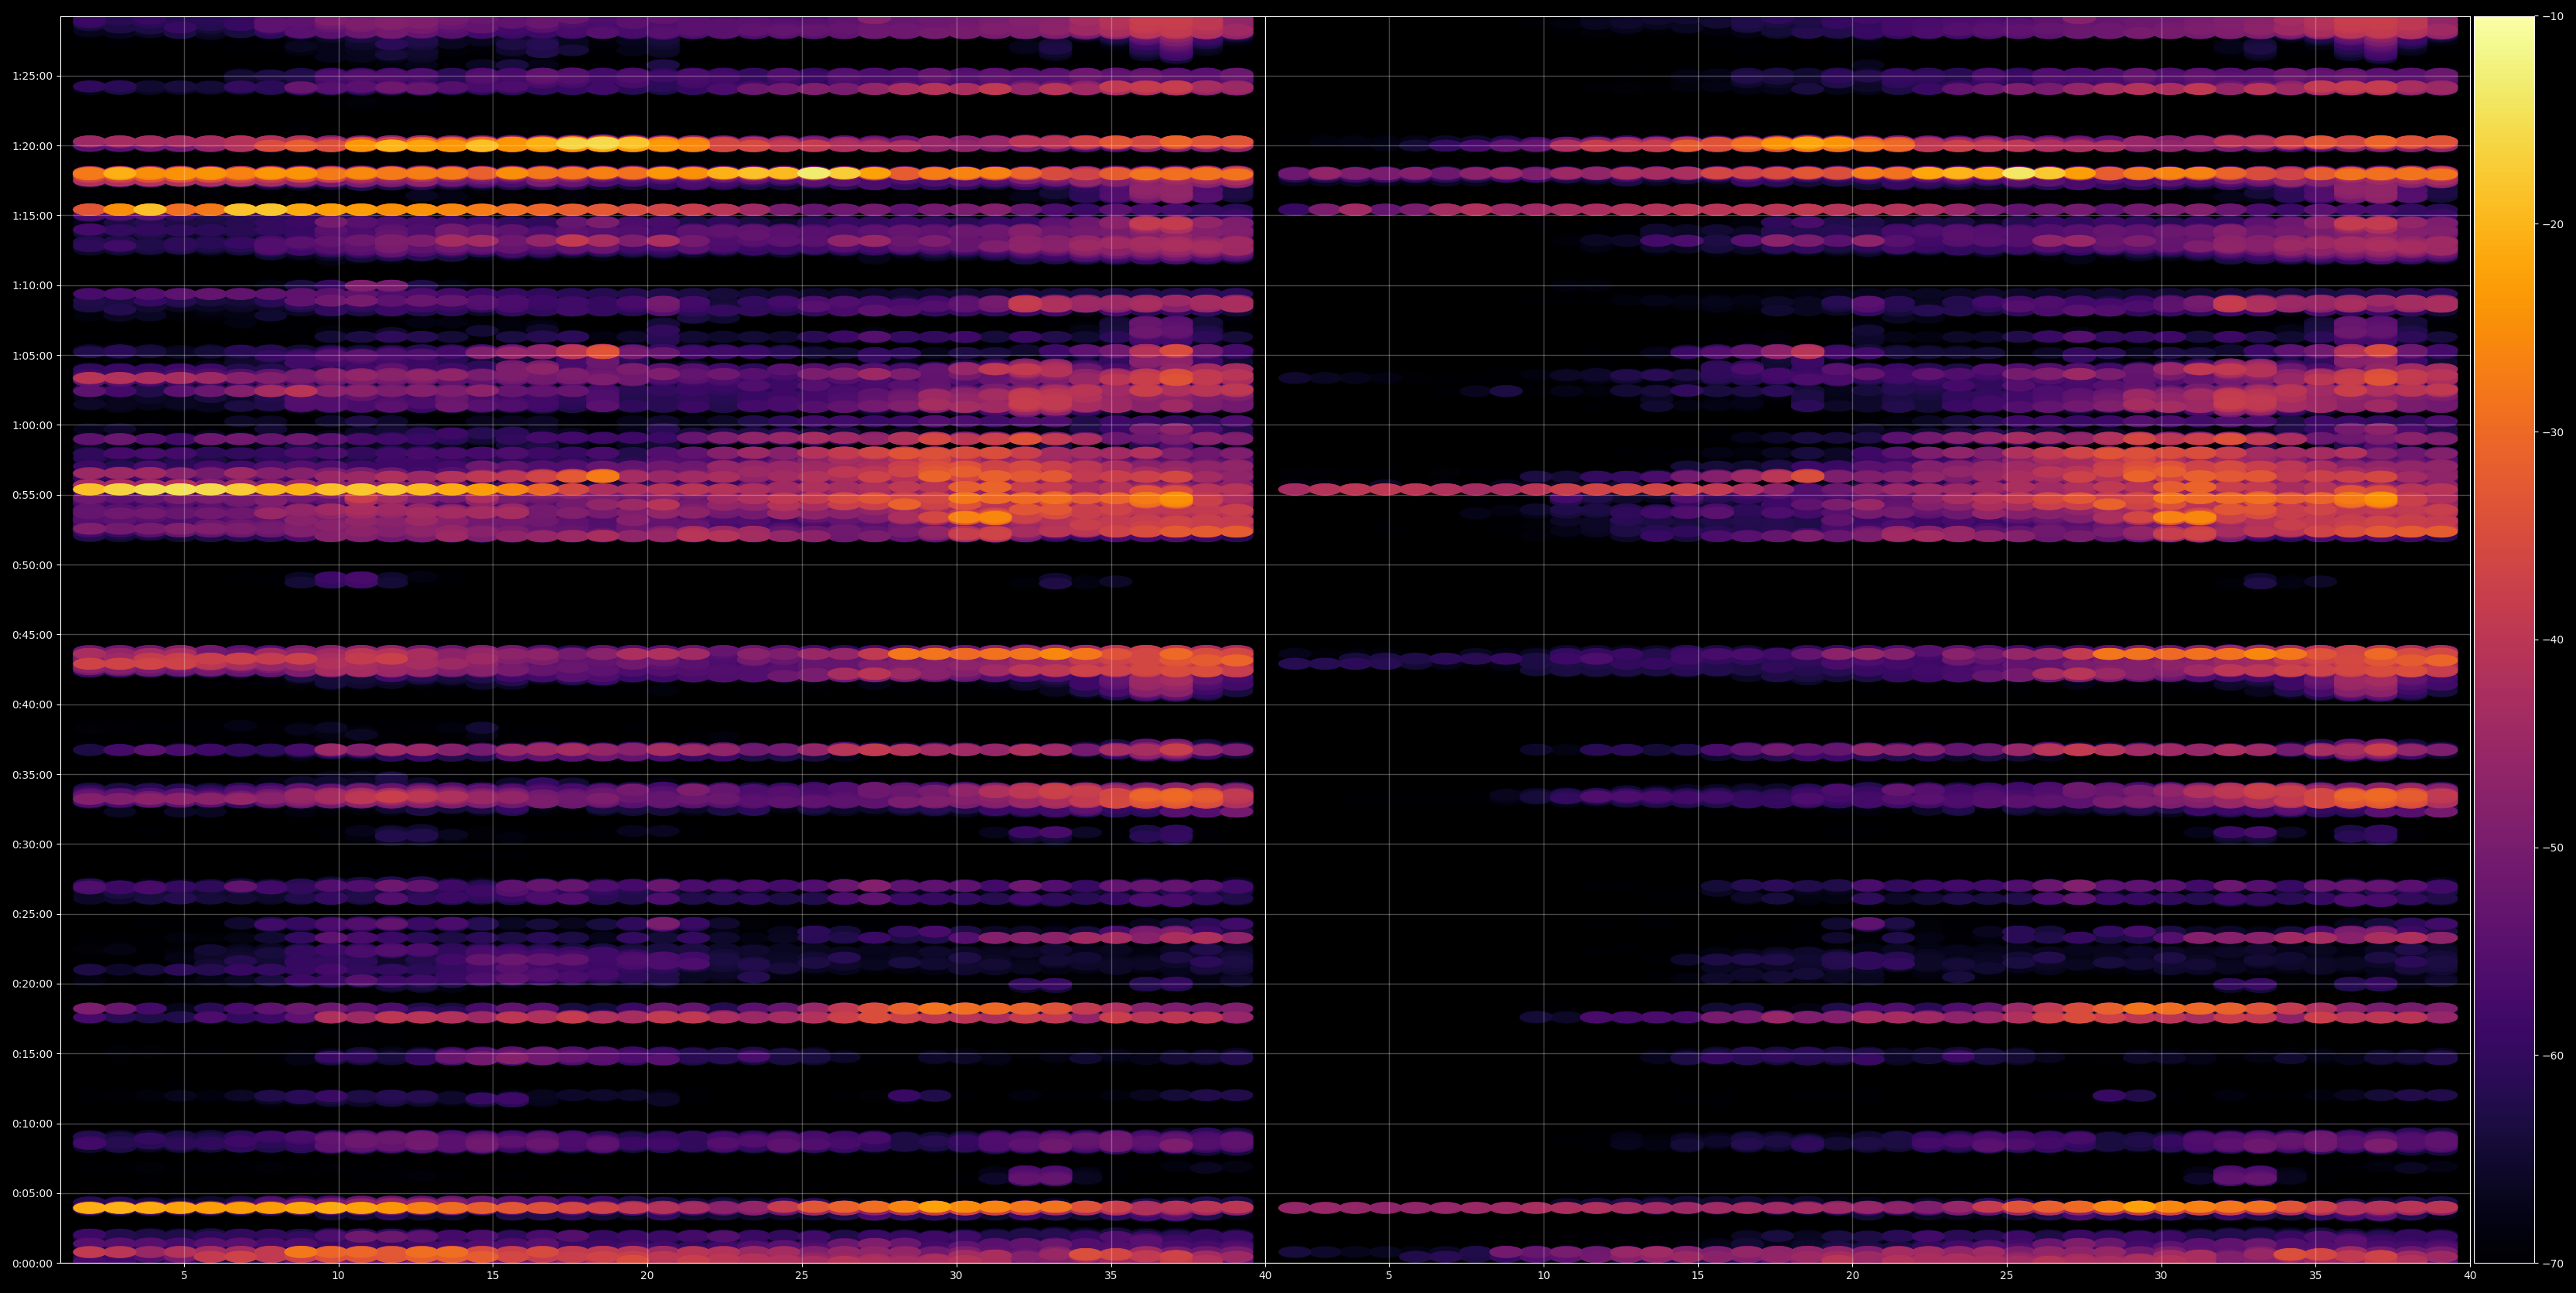Click x-axis label "40" beside the colorbar
Viewport: 2576px width, 1293px height.
(x=2470, y=1276)
